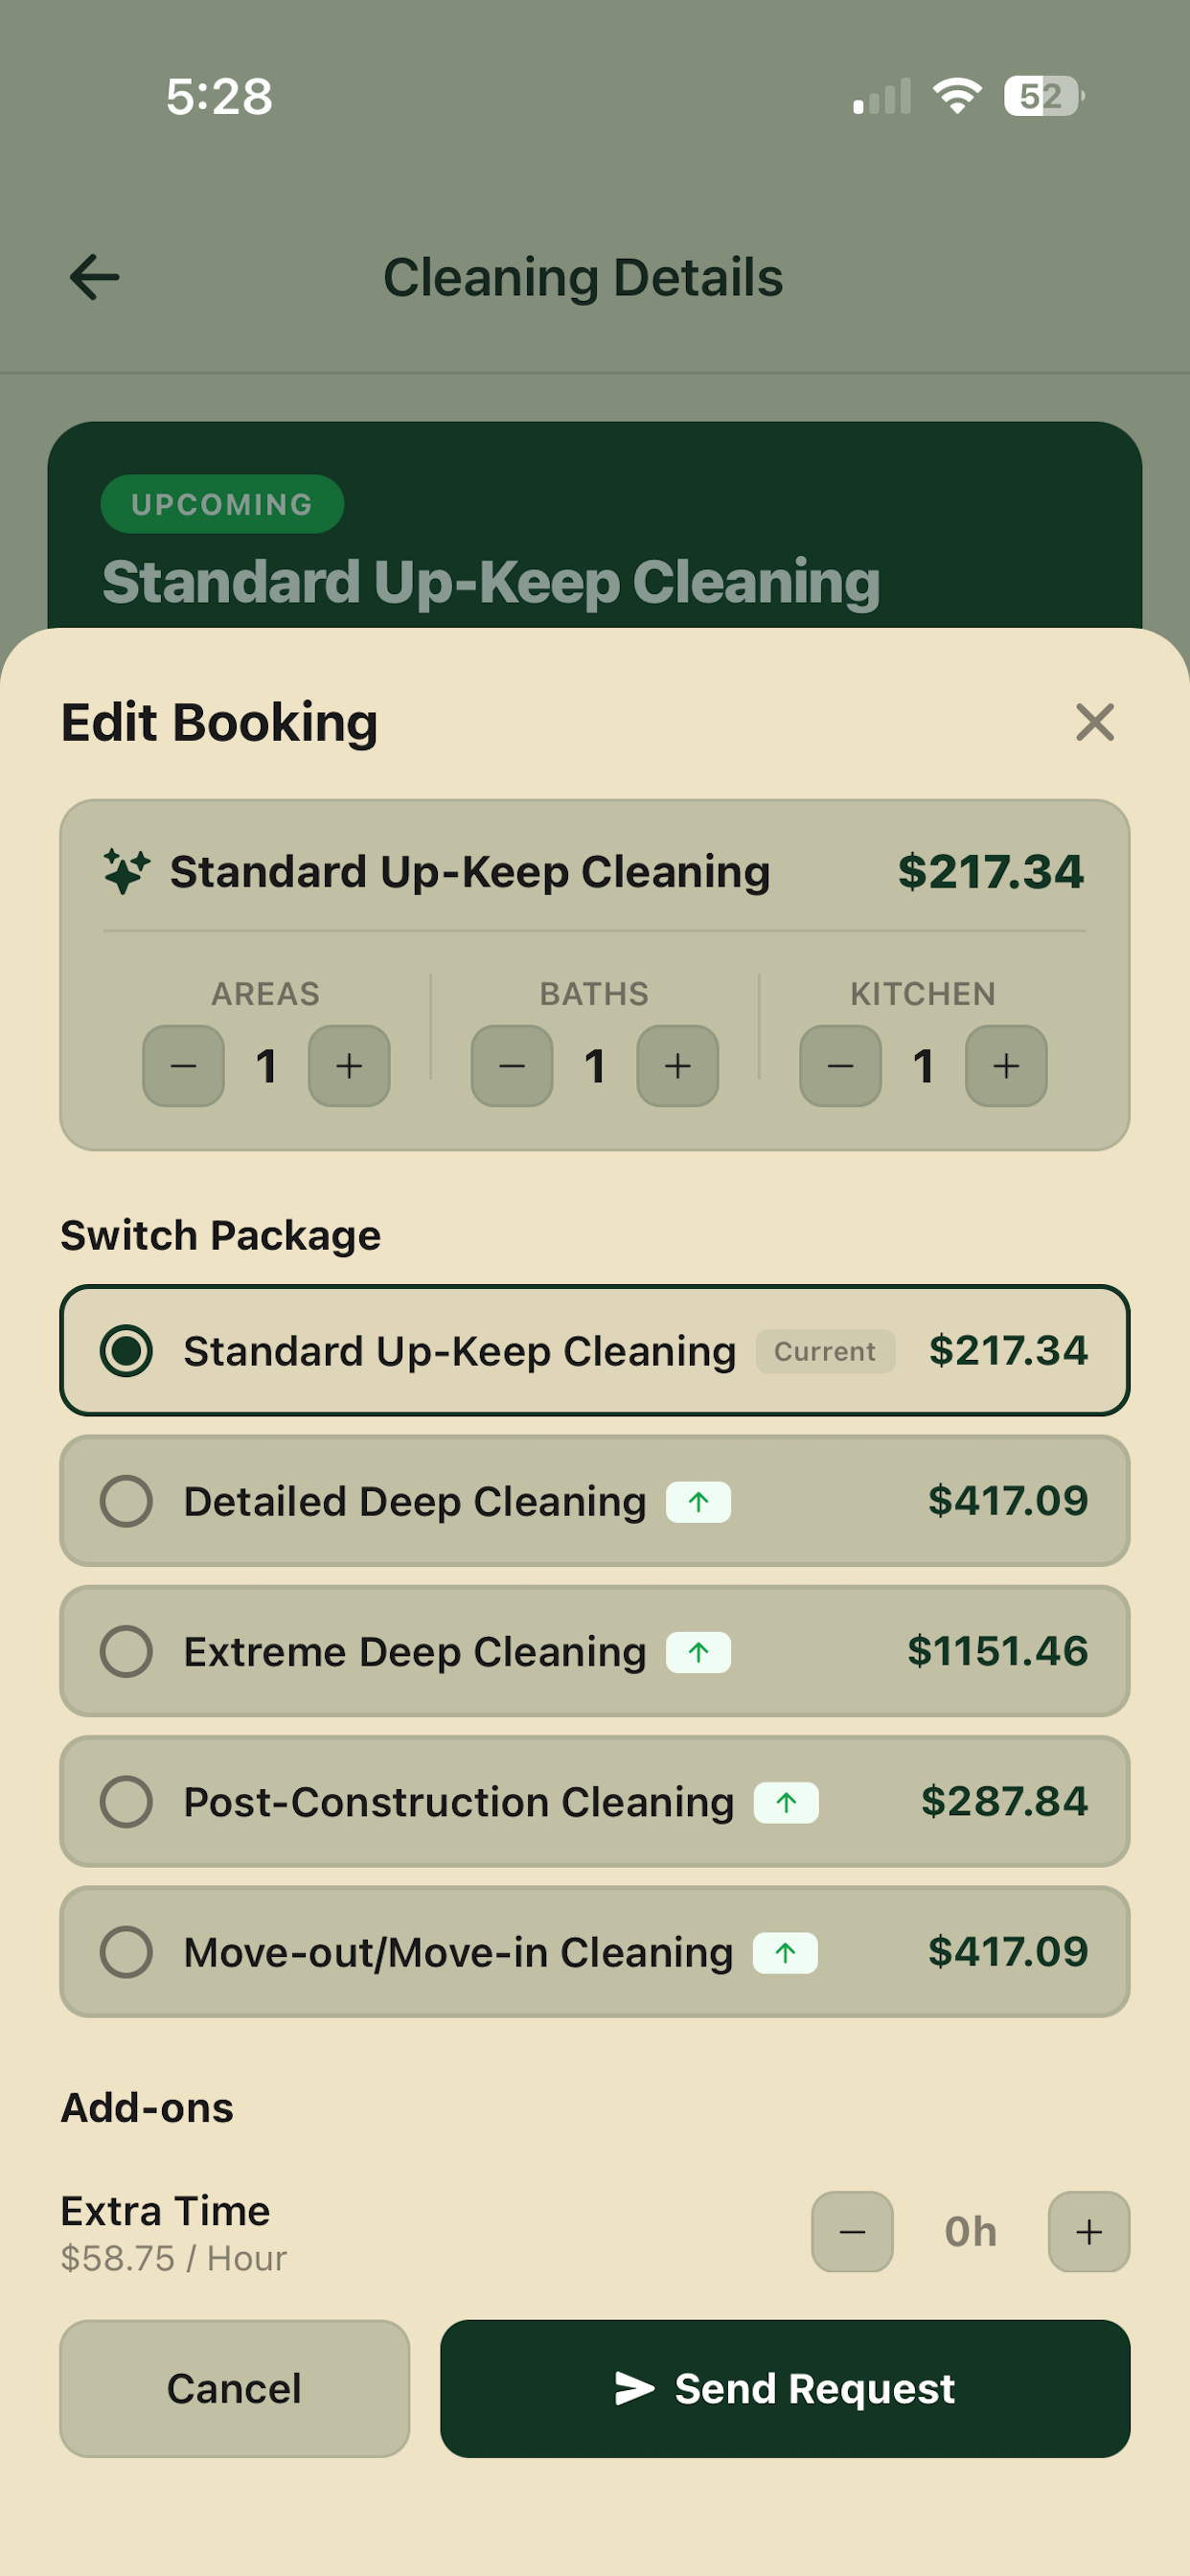Screen dimensions: 1190x2576
Task: Increase the Areas count
Action: pos(349,1065)
